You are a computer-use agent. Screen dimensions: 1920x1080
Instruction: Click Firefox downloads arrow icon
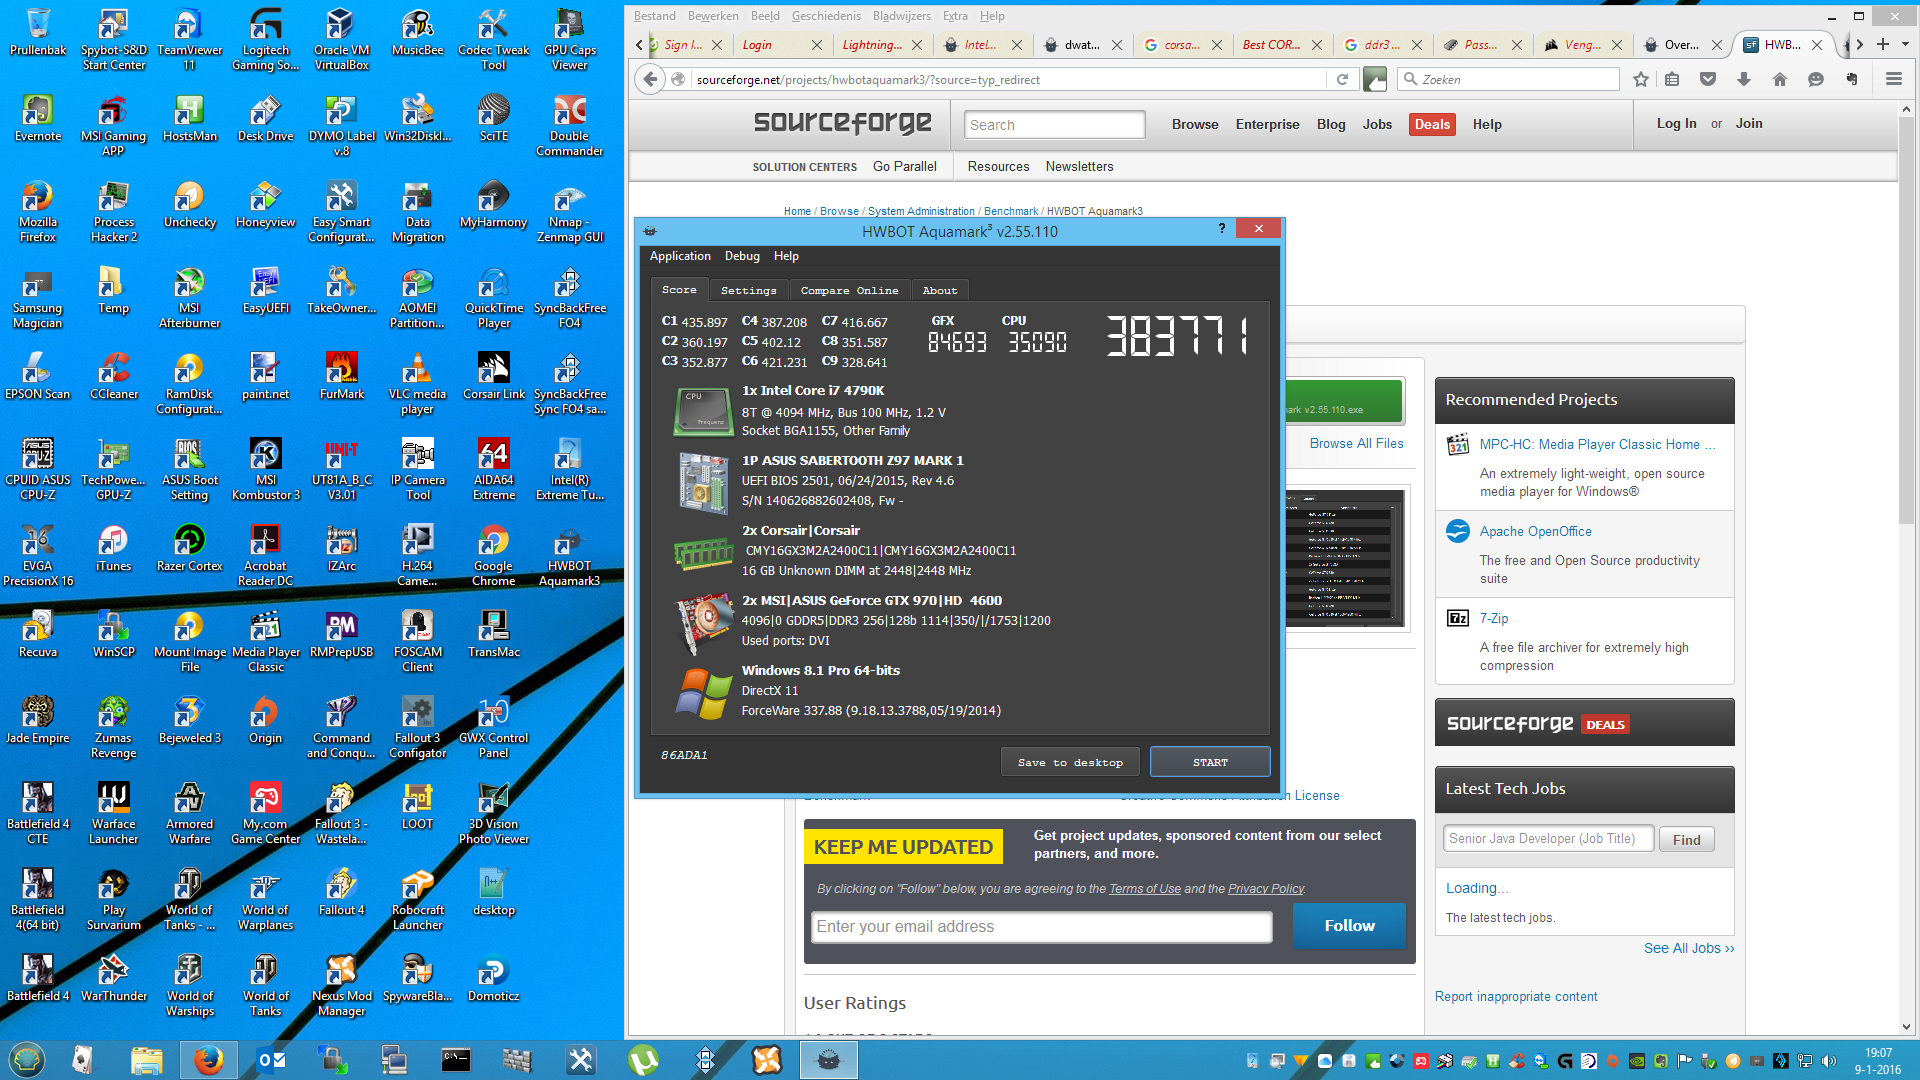click(x=1743, y=79)
